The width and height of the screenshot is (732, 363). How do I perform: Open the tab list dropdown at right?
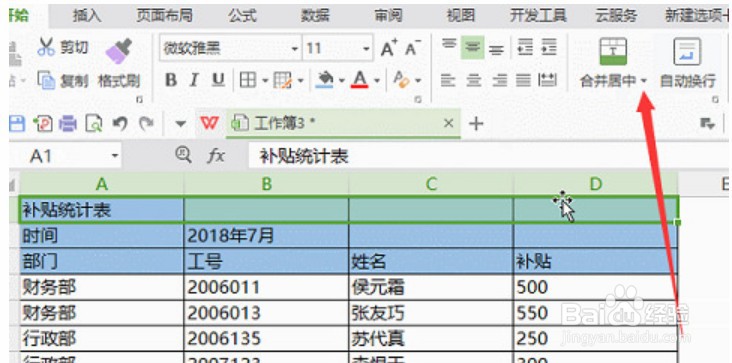pos(708,124)
